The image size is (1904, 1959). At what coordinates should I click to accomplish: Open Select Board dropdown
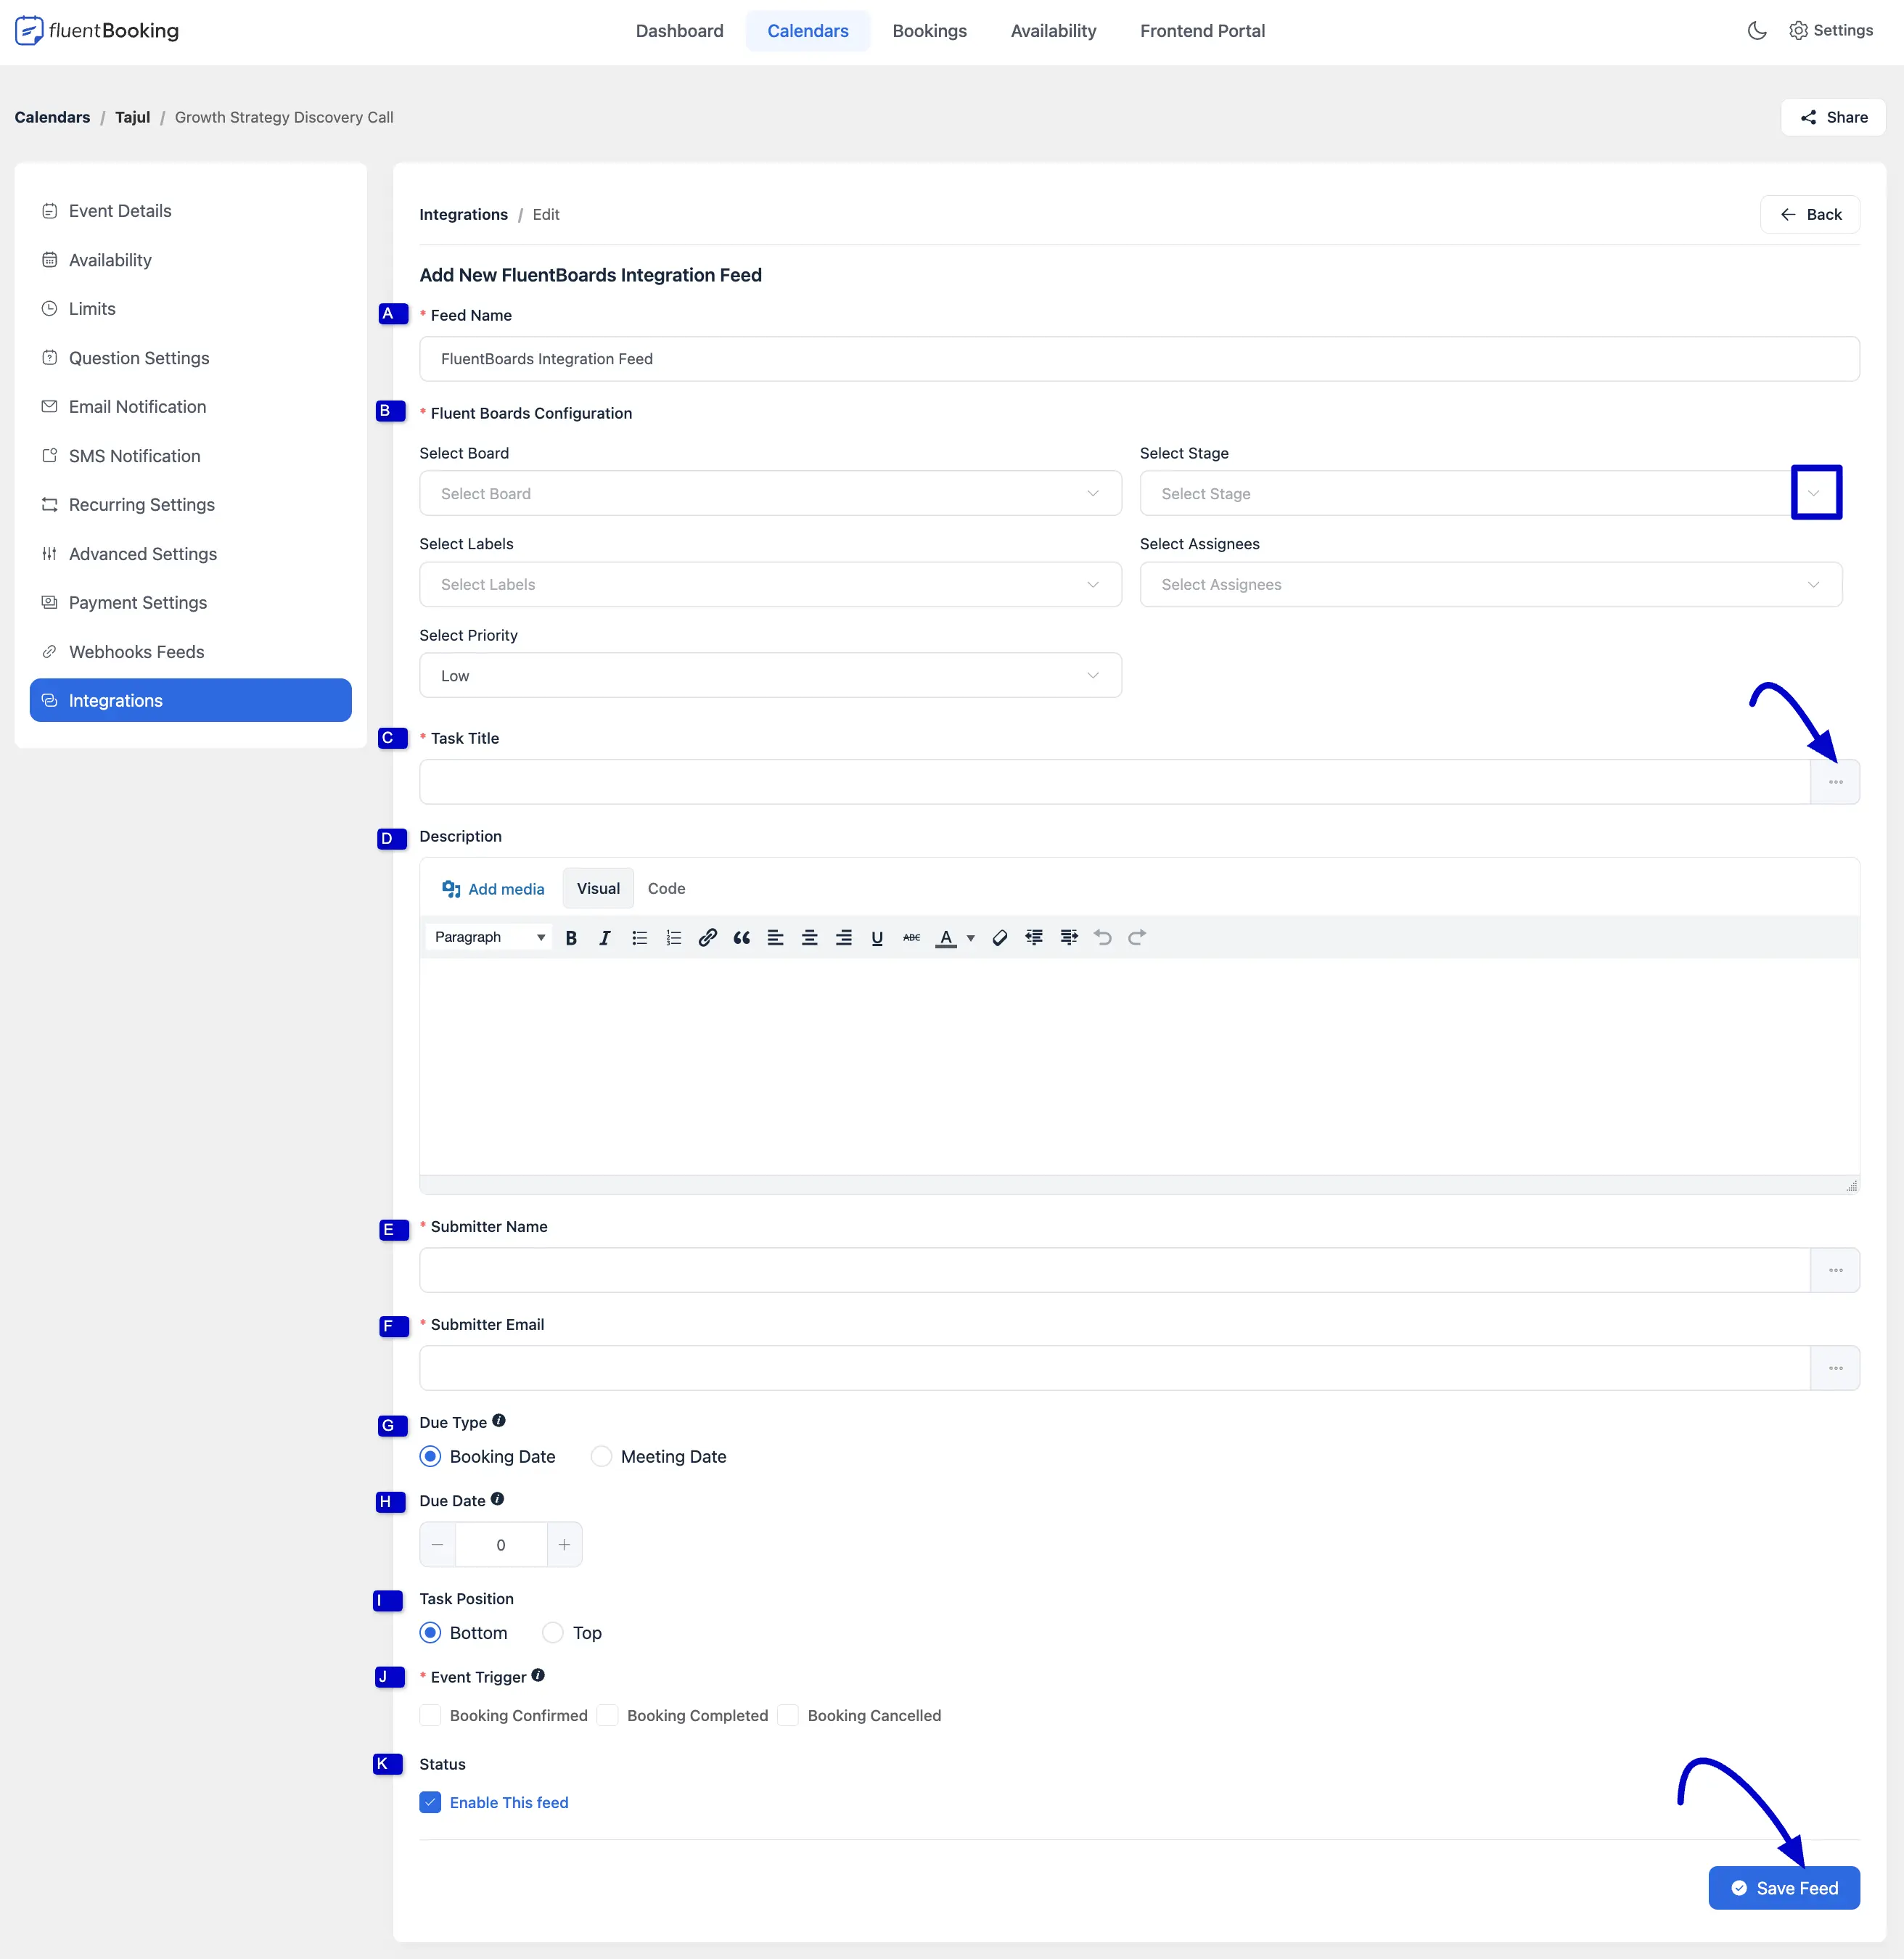770,493
